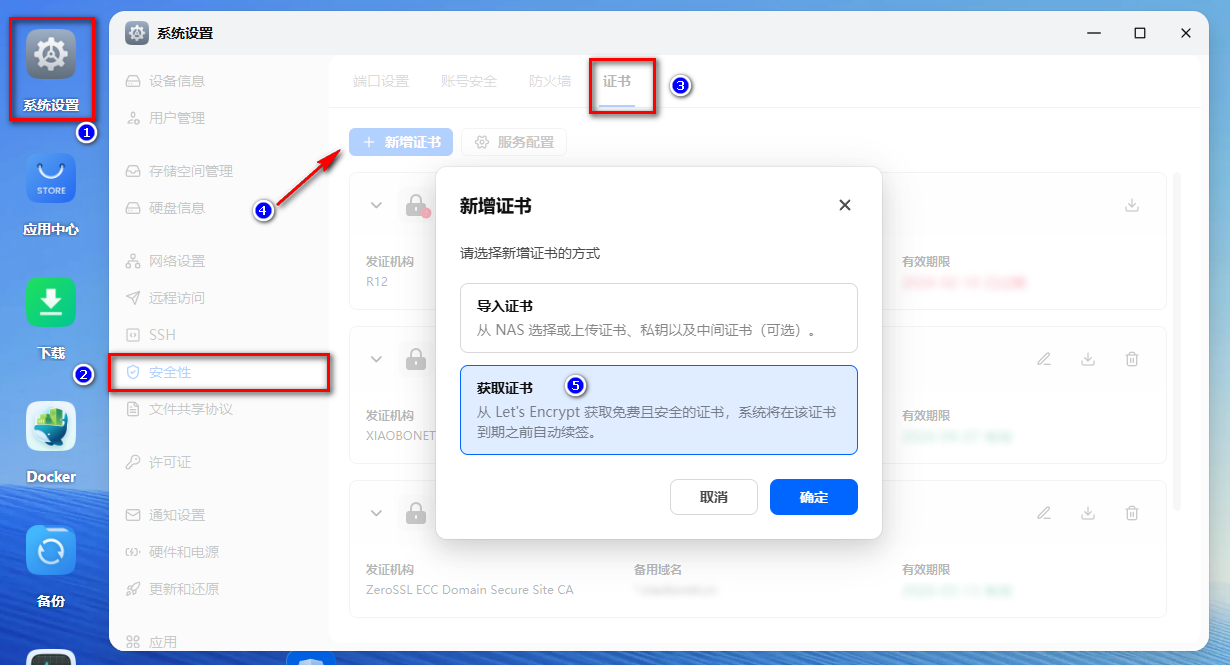Switch to the 防火墙 tab
Image resolution: width=1230 pixels, height=665 pixels.
click(550, 81)
